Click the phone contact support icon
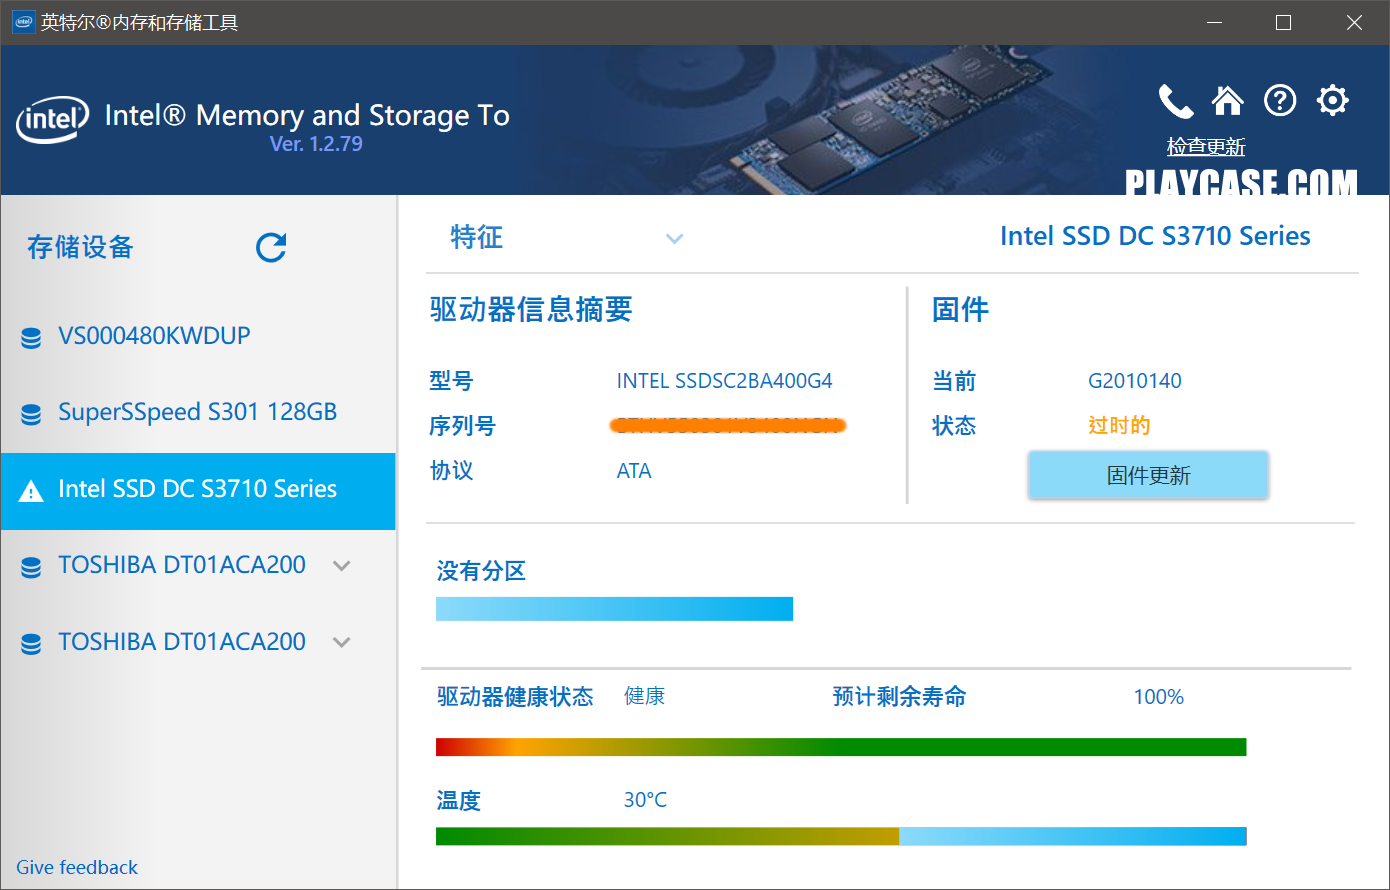The width and height of the screenshot is (1390, 890). click(1176, 101)
